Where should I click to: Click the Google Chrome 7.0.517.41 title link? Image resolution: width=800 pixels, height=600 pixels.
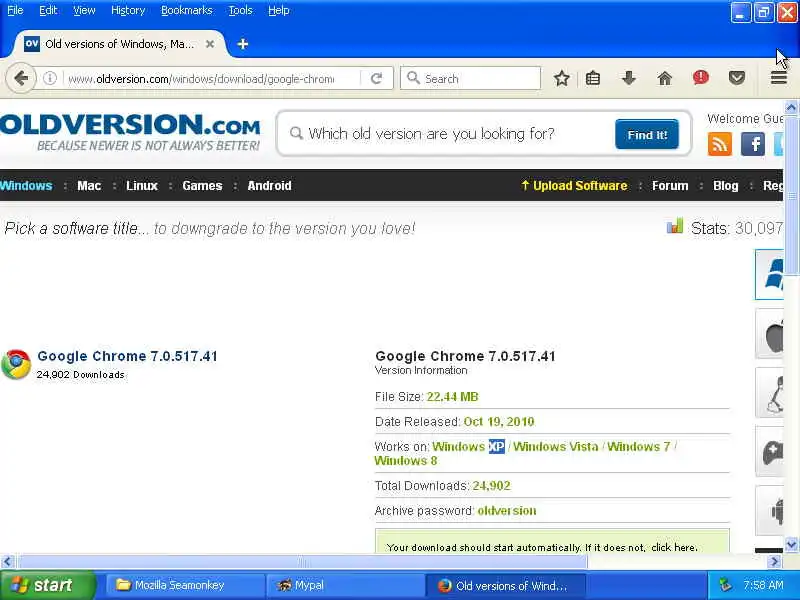128,356
